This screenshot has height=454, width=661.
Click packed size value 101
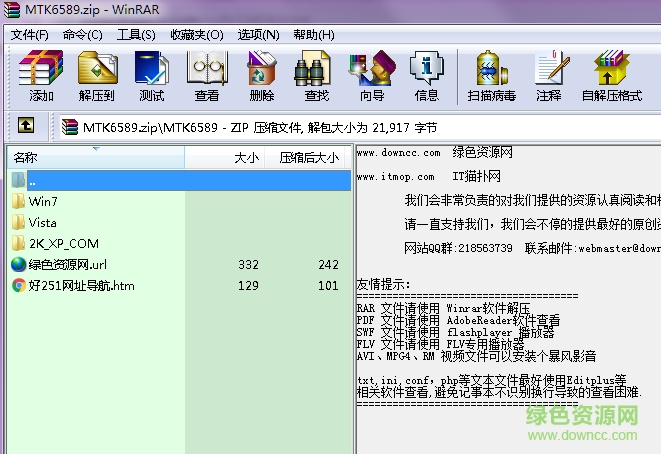(x=328, y=286)
